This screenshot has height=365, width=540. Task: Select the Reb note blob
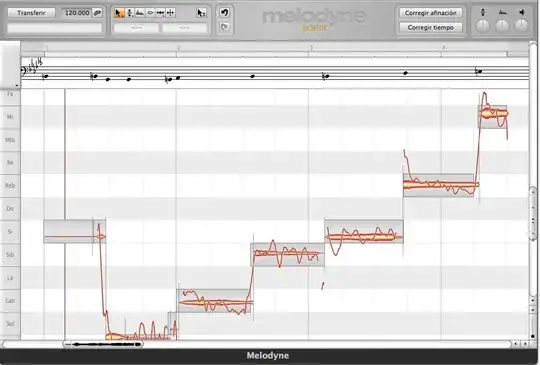(439, 185)
